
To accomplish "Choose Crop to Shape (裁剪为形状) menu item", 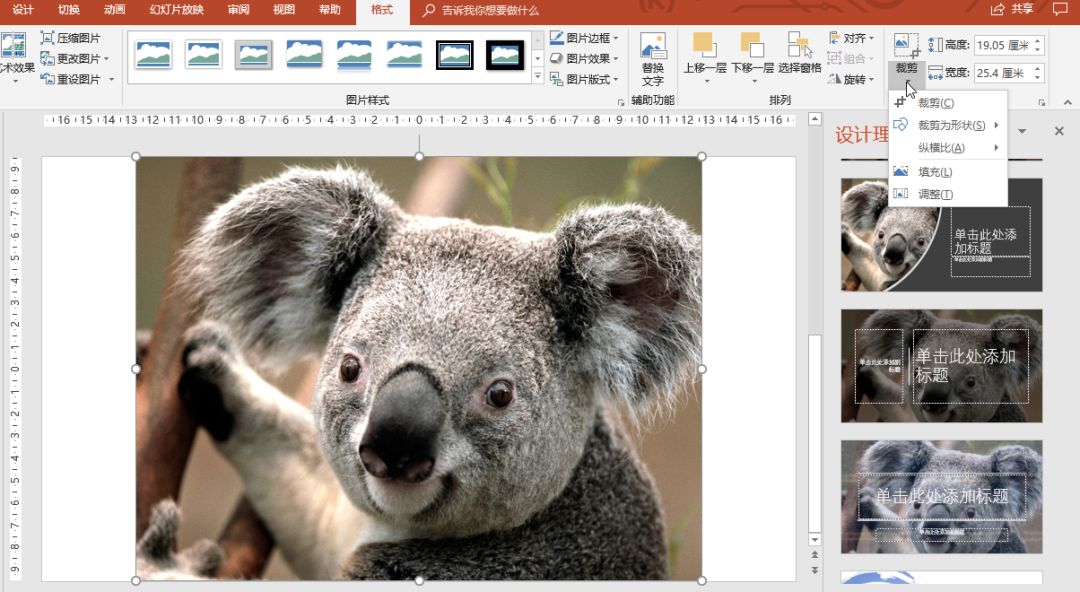I will (x=950, y=125).
